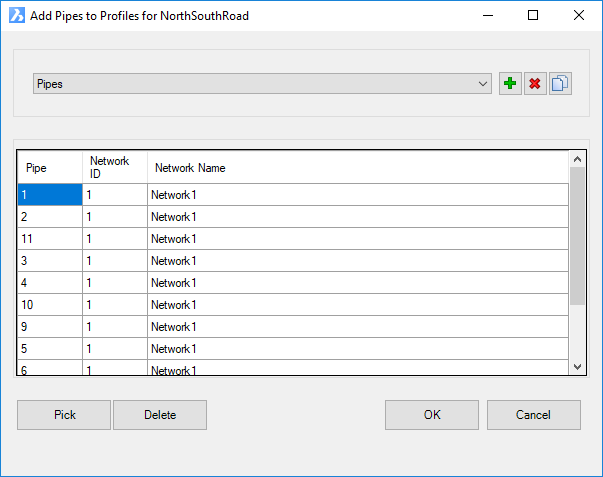603x477 pixels.
Task: Click the scrollbar up arrow in table
Action: coord(577,159)
